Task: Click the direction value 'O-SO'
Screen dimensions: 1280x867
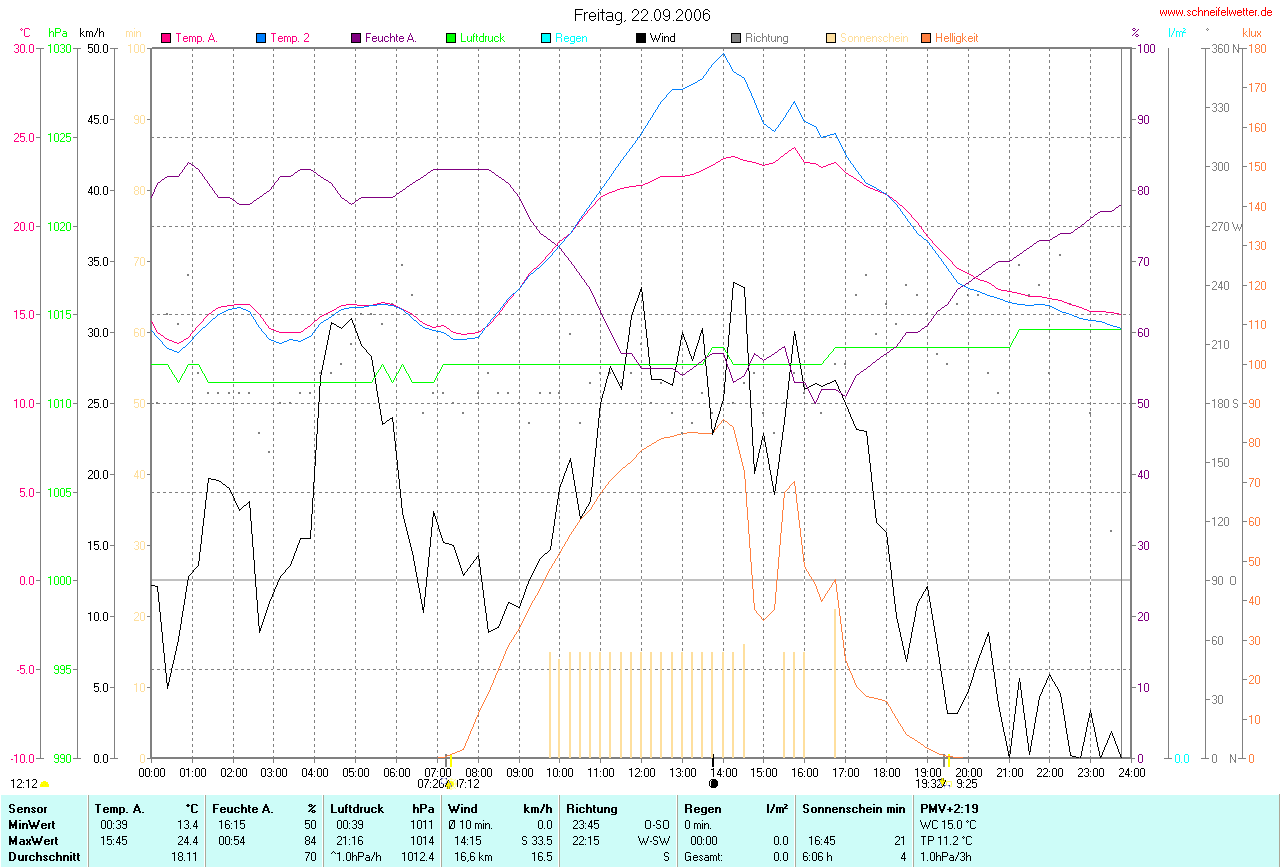Action: pos(655,825)
